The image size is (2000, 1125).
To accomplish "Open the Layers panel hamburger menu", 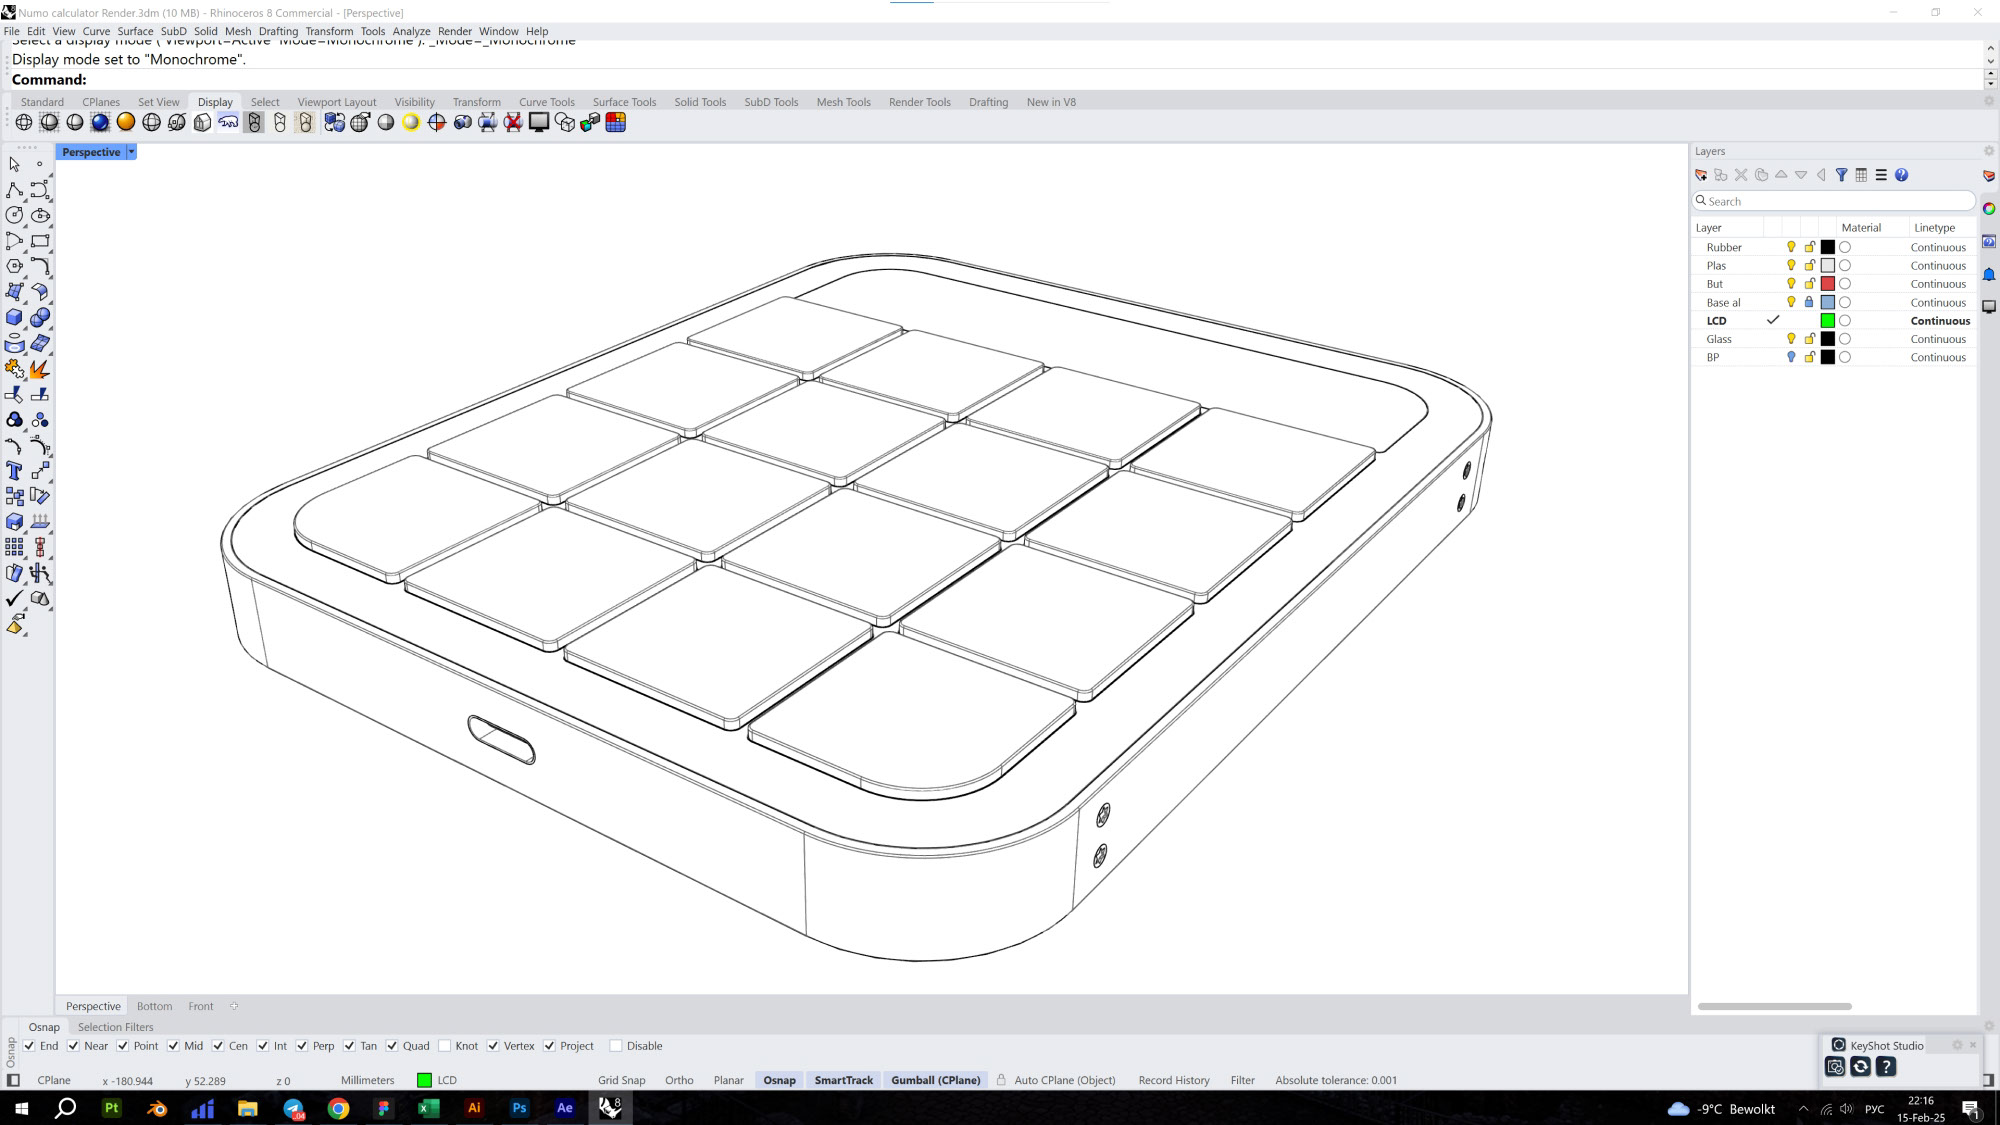I will [x=1881, y=175].
